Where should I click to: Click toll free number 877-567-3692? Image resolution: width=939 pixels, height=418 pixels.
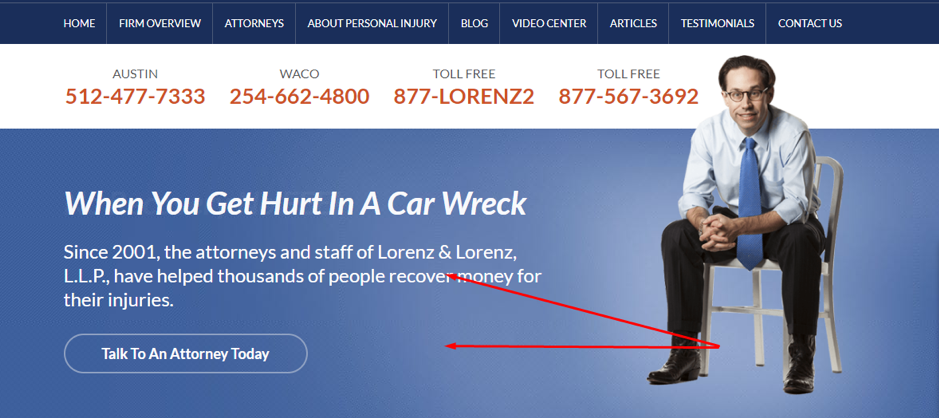[628, 96]
